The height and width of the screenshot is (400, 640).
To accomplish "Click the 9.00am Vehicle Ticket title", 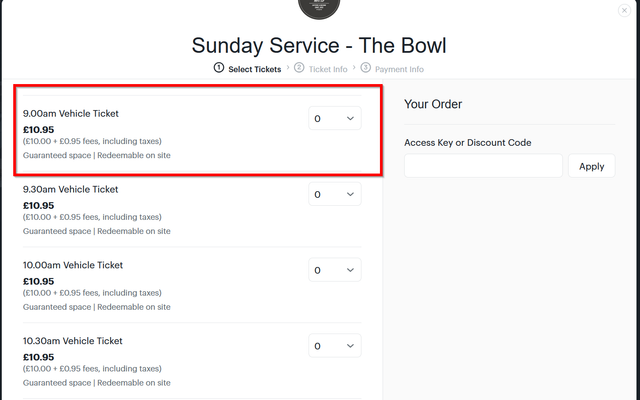I will [71, 113].
